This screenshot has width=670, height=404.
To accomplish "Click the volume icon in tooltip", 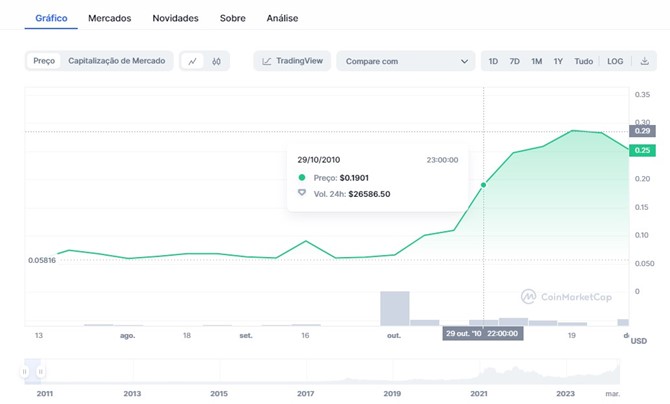I will point(302,193).
